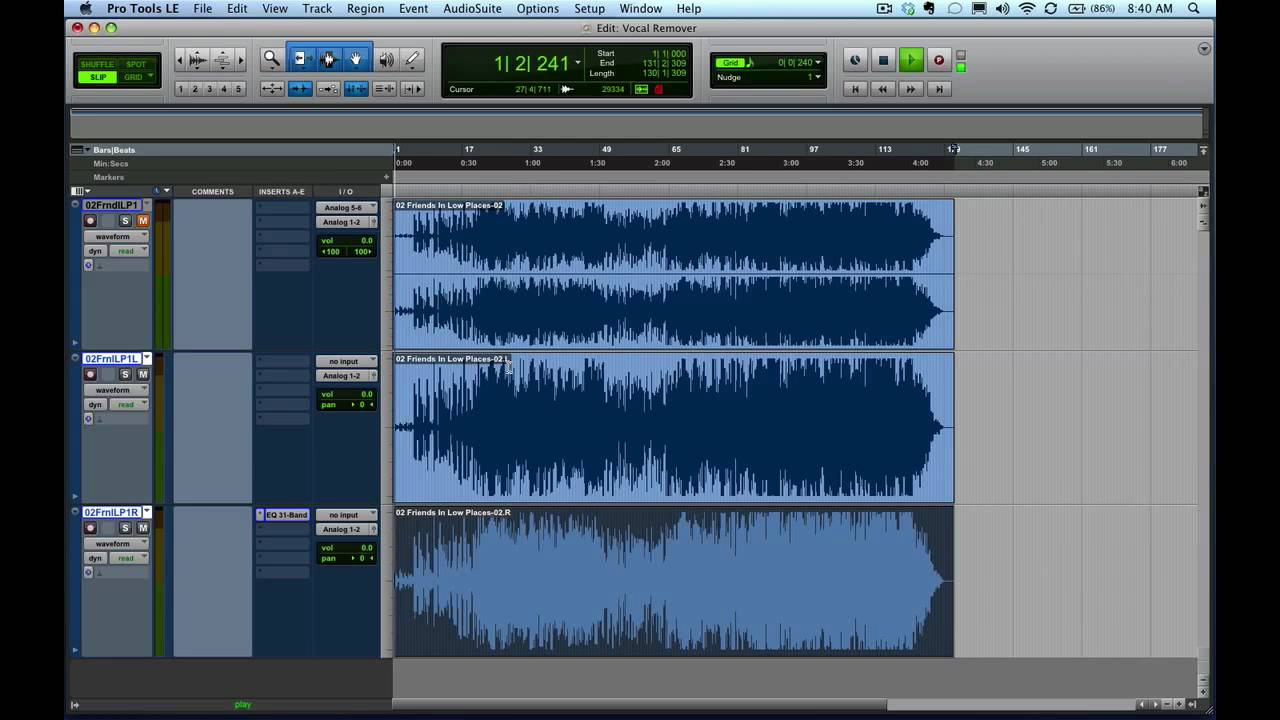Mute the 02FrnILP1L track
The width and height of the screenshot is (1280, 720).
coord(142,374)
